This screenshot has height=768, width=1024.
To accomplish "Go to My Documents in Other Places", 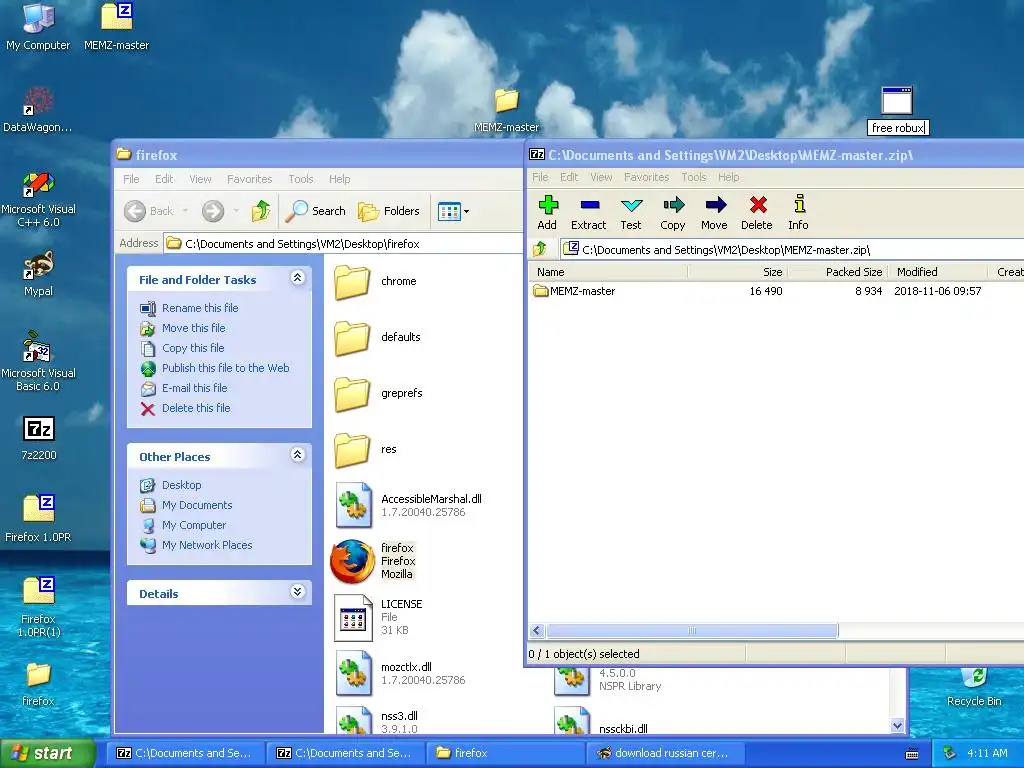I will tap(197, 505).
